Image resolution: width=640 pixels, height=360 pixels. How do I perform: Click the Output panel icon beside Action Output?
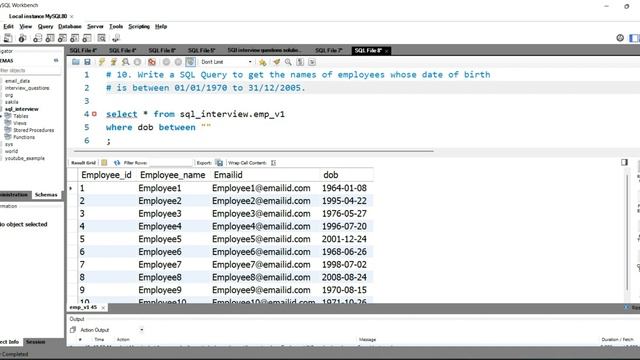(73, 330)
